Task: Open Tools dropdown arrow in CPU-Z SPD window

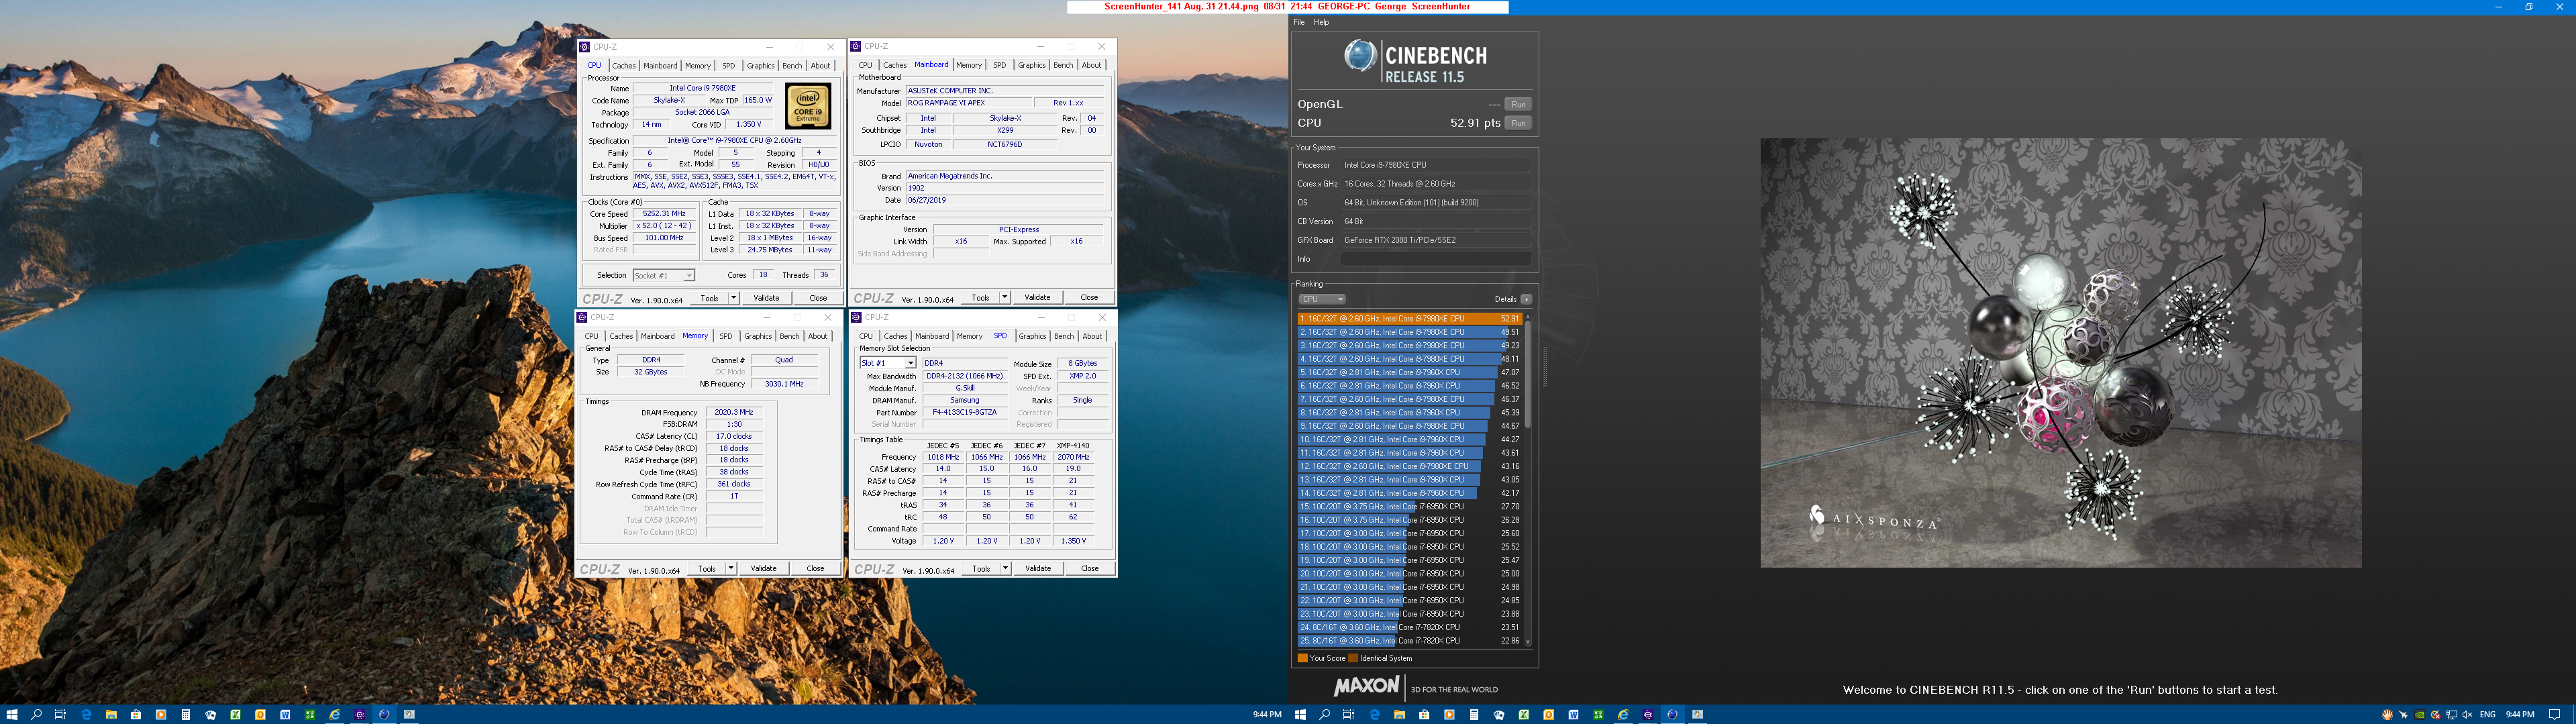Action: tap(1005, 568)
